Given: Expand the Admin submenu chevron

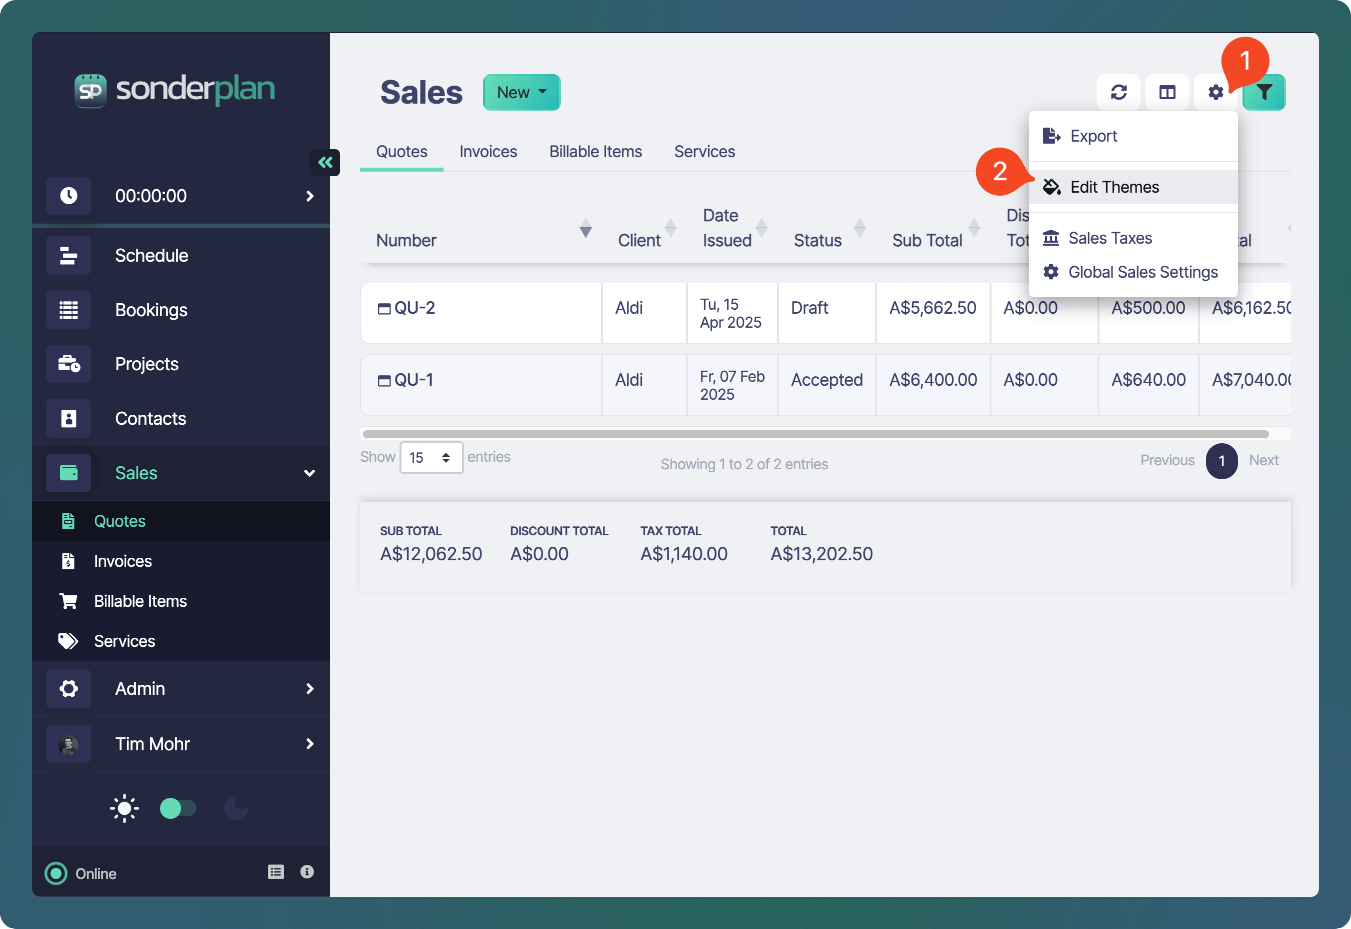Looking at the screenshot, I should 310,689.
